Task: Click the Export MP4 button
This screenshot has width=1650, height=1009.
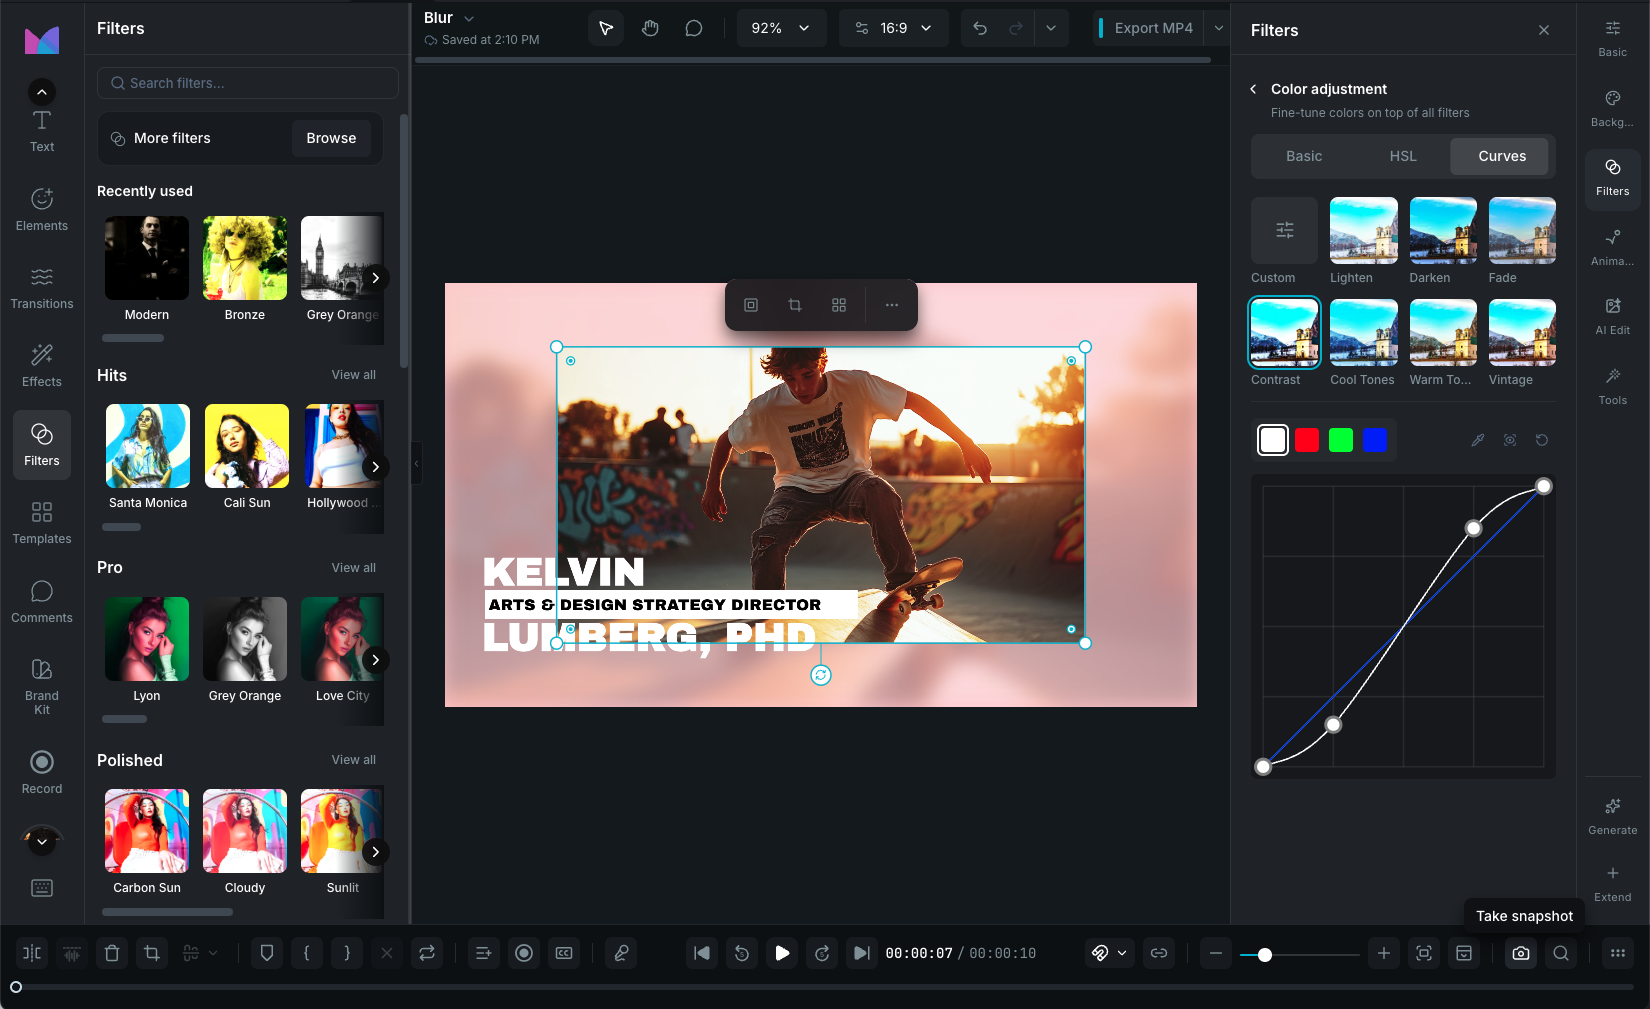Action: (x=1146, y=28)
